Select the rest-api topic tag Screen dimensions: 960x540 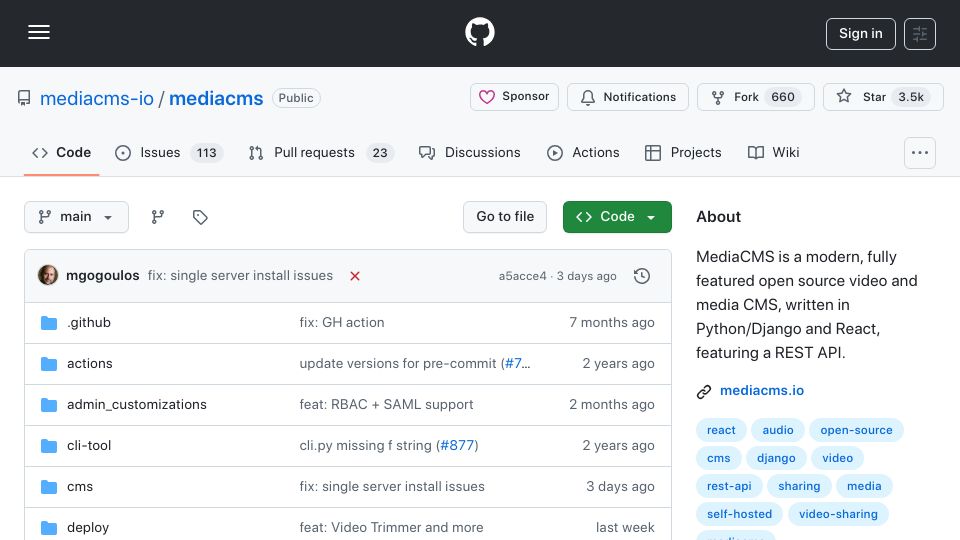tap(729, 486)
